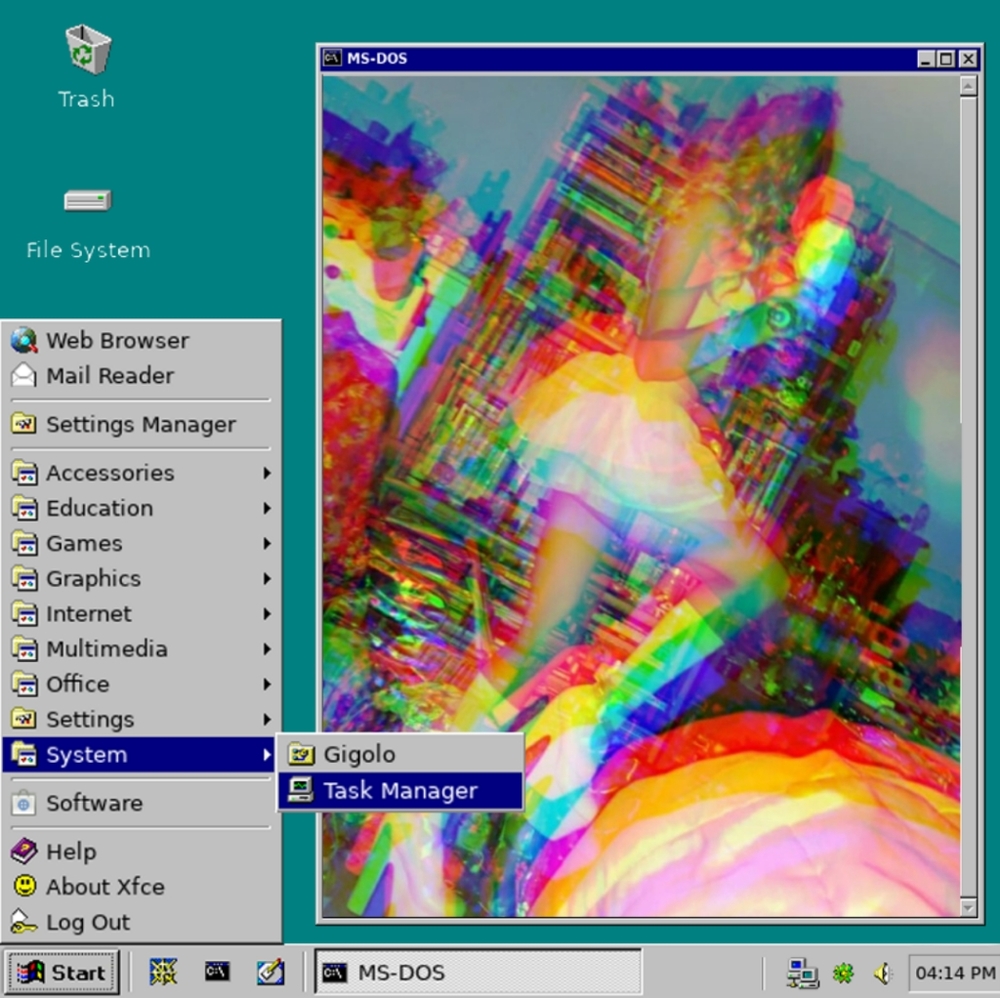This screenshot has width=1000, height=998.
Task: Click the Multimedia folder icon
Action: coord(24,649)
